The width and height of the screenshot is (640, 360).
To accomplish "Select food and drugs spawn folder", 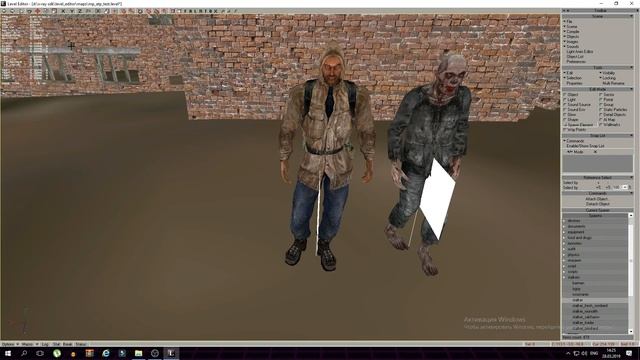I will [x=580, y=238].
